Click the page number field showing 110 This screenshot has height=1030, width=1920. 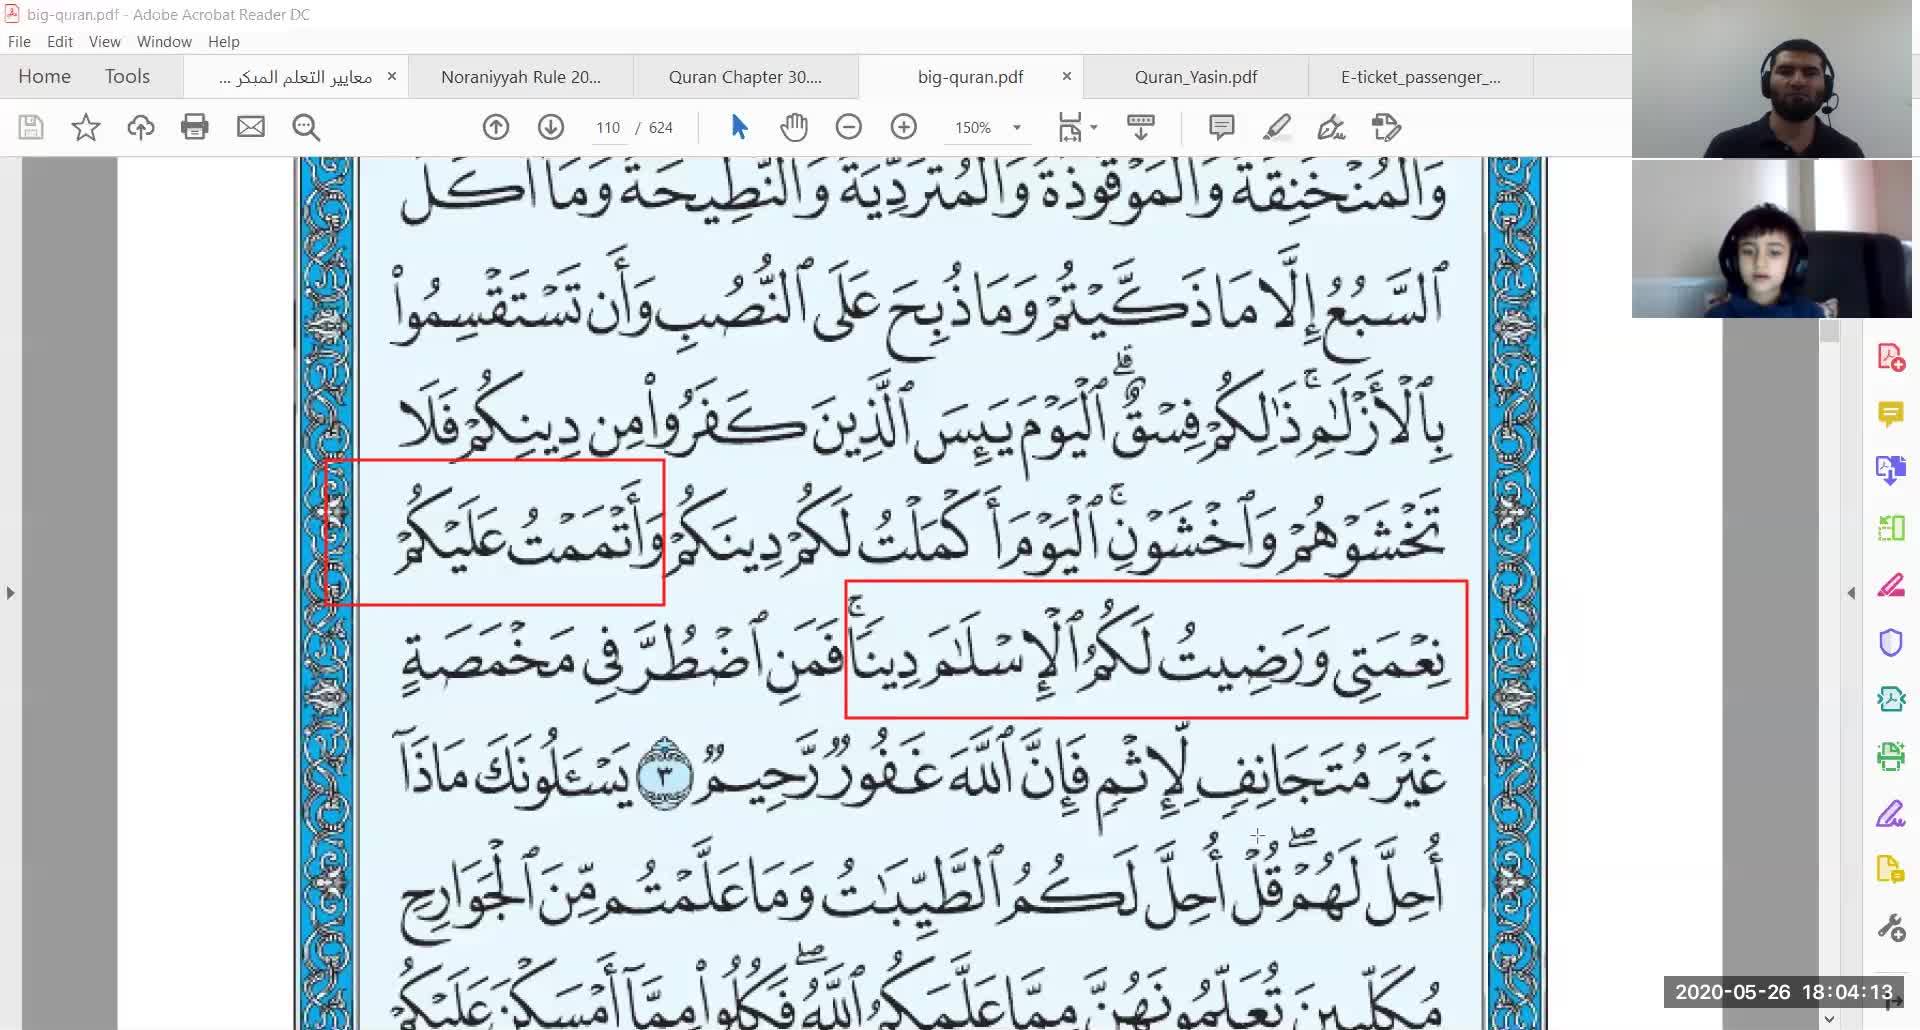tap(608, 128)
